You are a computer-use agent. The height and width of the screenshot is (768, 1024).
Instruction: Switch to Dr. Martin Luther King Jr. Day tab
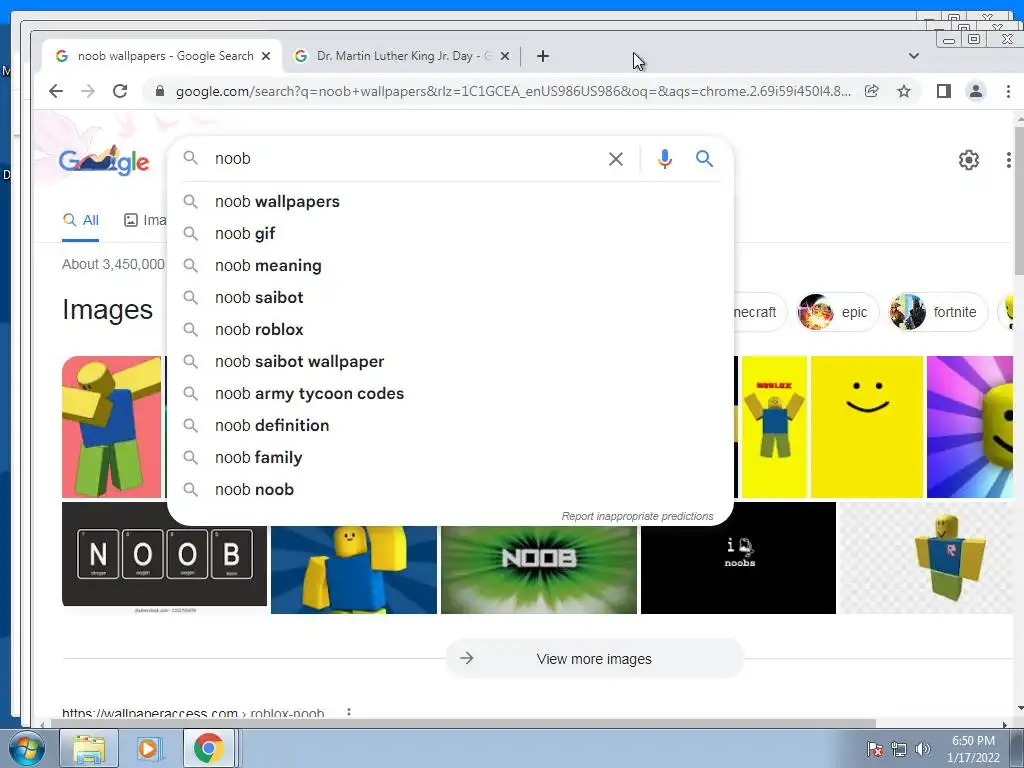[x=402, y=56]
